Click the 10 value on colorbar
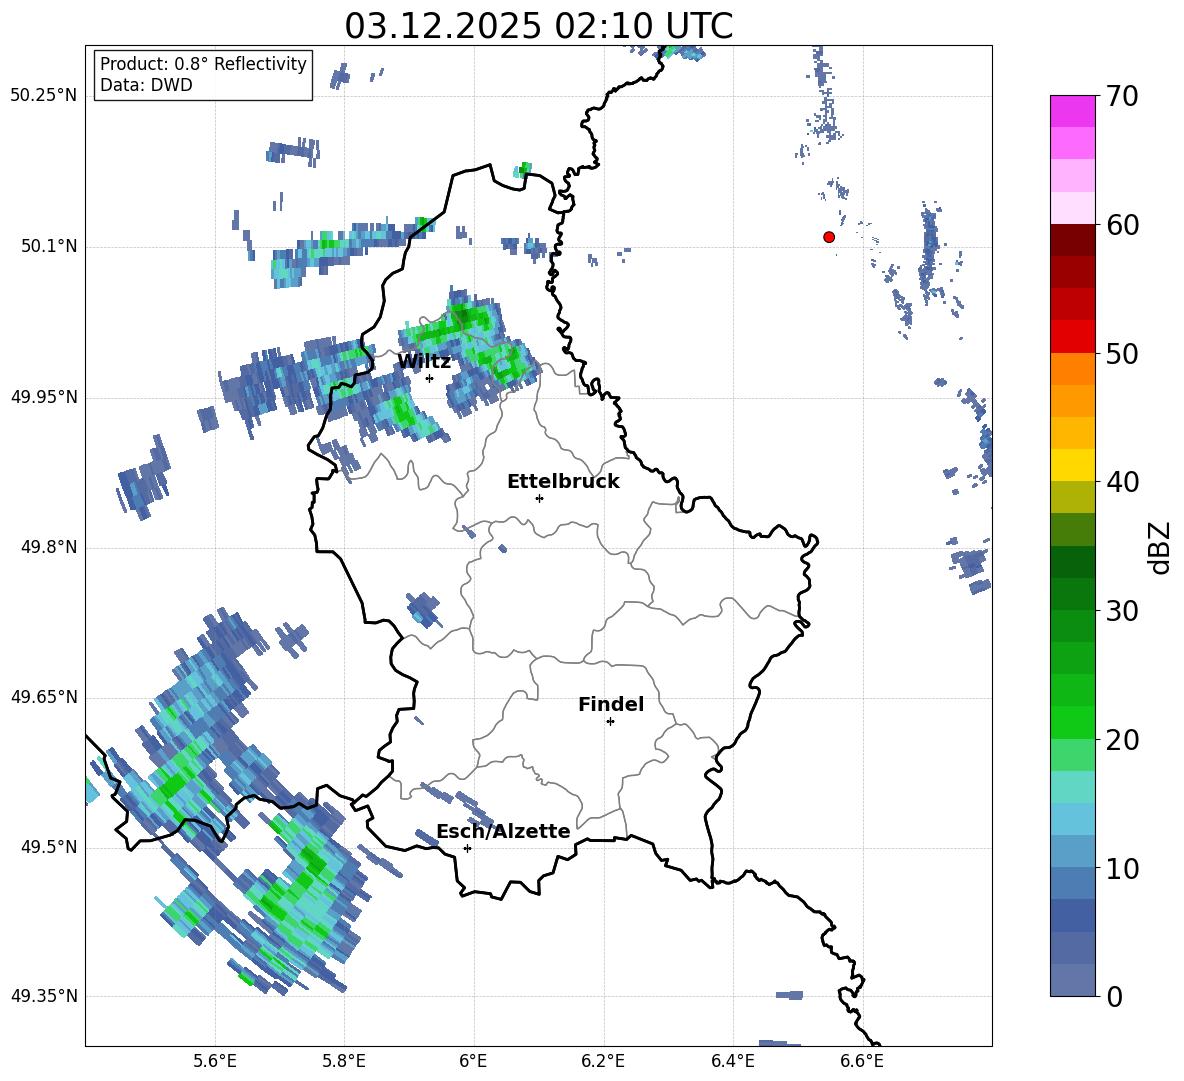The width and height of the screenshot is (1184, 1081). [1122, 869]
